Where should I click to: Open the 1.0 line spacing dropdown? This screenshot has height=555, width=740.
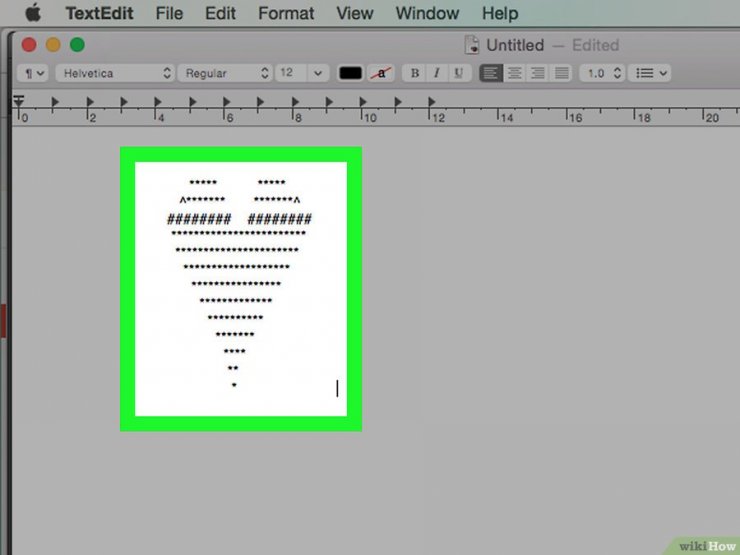click(x=603, y=73)
